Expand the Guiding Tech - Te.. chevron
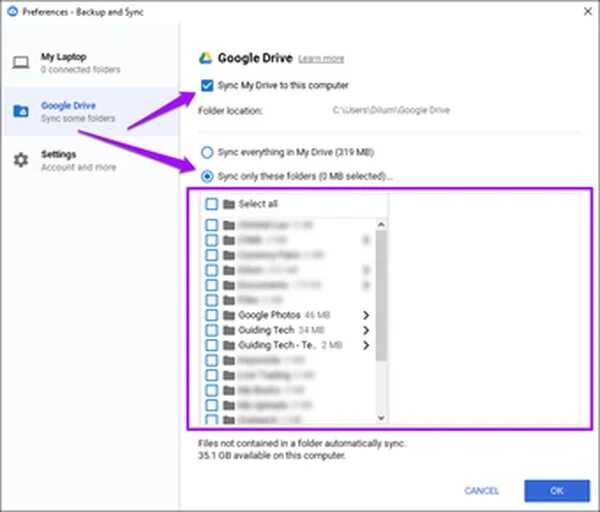The width and height of the screenshot is (600, 512). [x=366, y=345]
